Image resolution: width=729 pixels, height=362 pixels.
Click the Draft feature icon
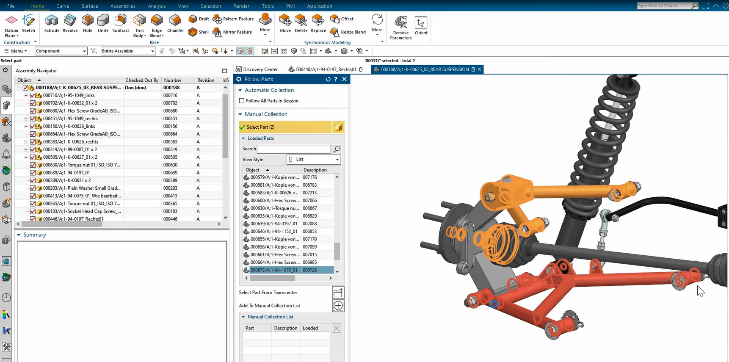click(x=199, y=19)
